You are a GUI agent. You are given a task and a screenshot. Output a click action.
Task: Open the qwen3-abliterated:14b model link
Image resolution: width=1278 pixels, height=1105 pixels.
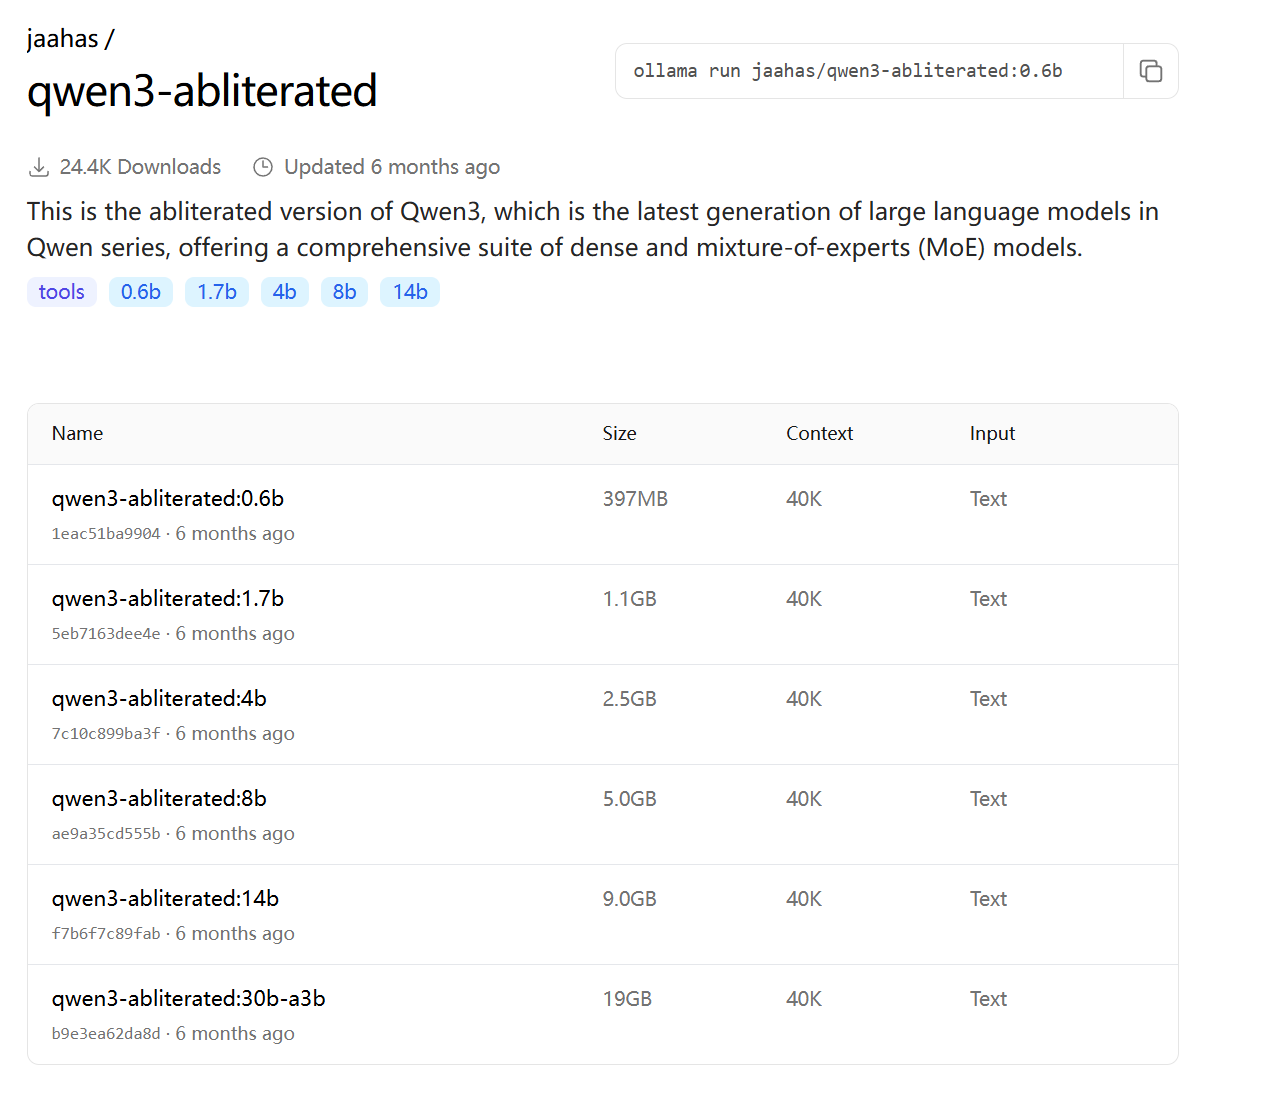pyautogui.click(x=165, y=899)
